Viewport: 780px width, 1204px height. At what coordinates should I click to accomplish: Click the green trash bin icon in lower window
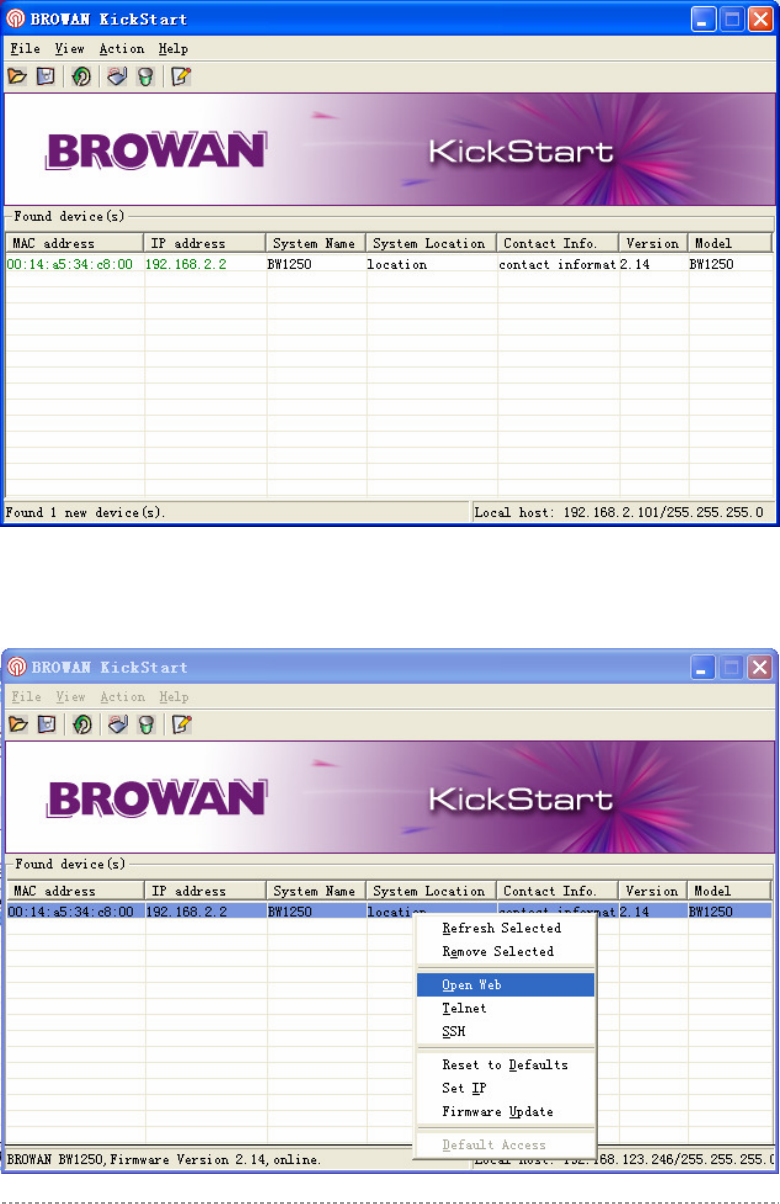coord(145,724)
